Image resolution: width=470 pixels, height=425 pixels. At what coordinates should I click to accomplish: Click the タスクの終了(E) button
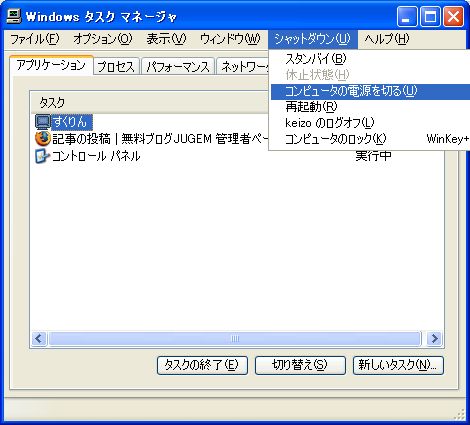pos(202,365)
